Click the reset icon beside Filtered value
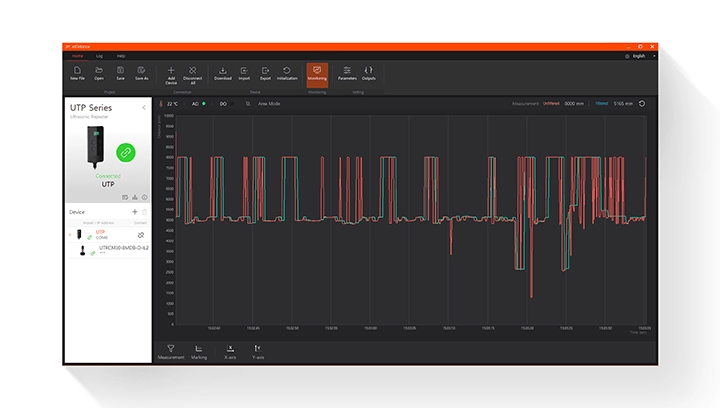The width and height of the screenshot is (720, 408). click(641, 103)
